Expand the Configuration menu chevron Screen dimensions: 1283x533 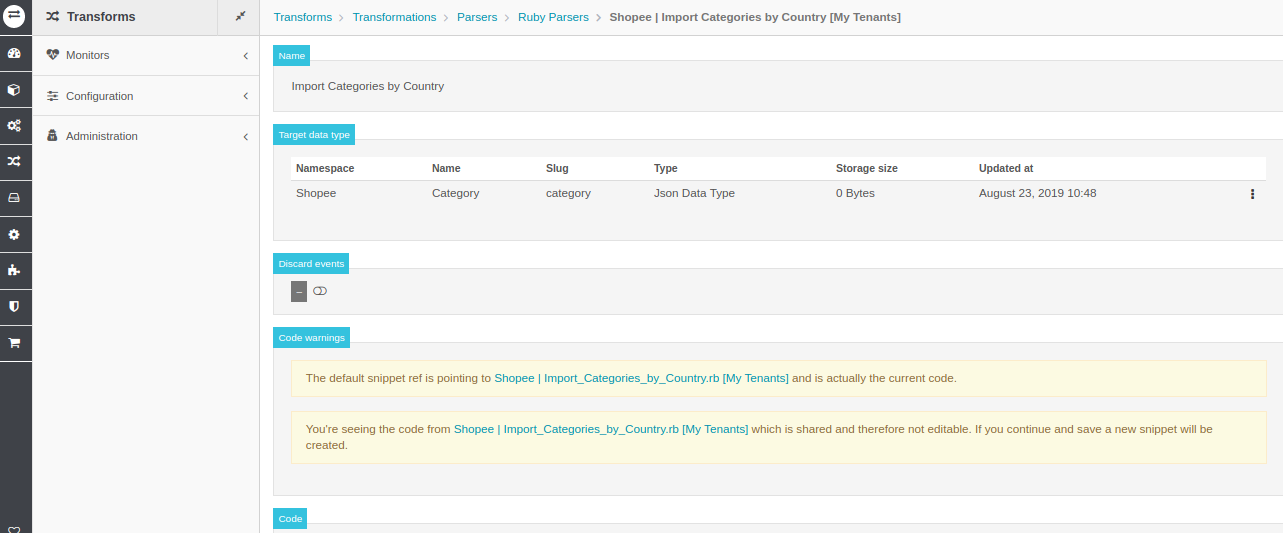245,96
